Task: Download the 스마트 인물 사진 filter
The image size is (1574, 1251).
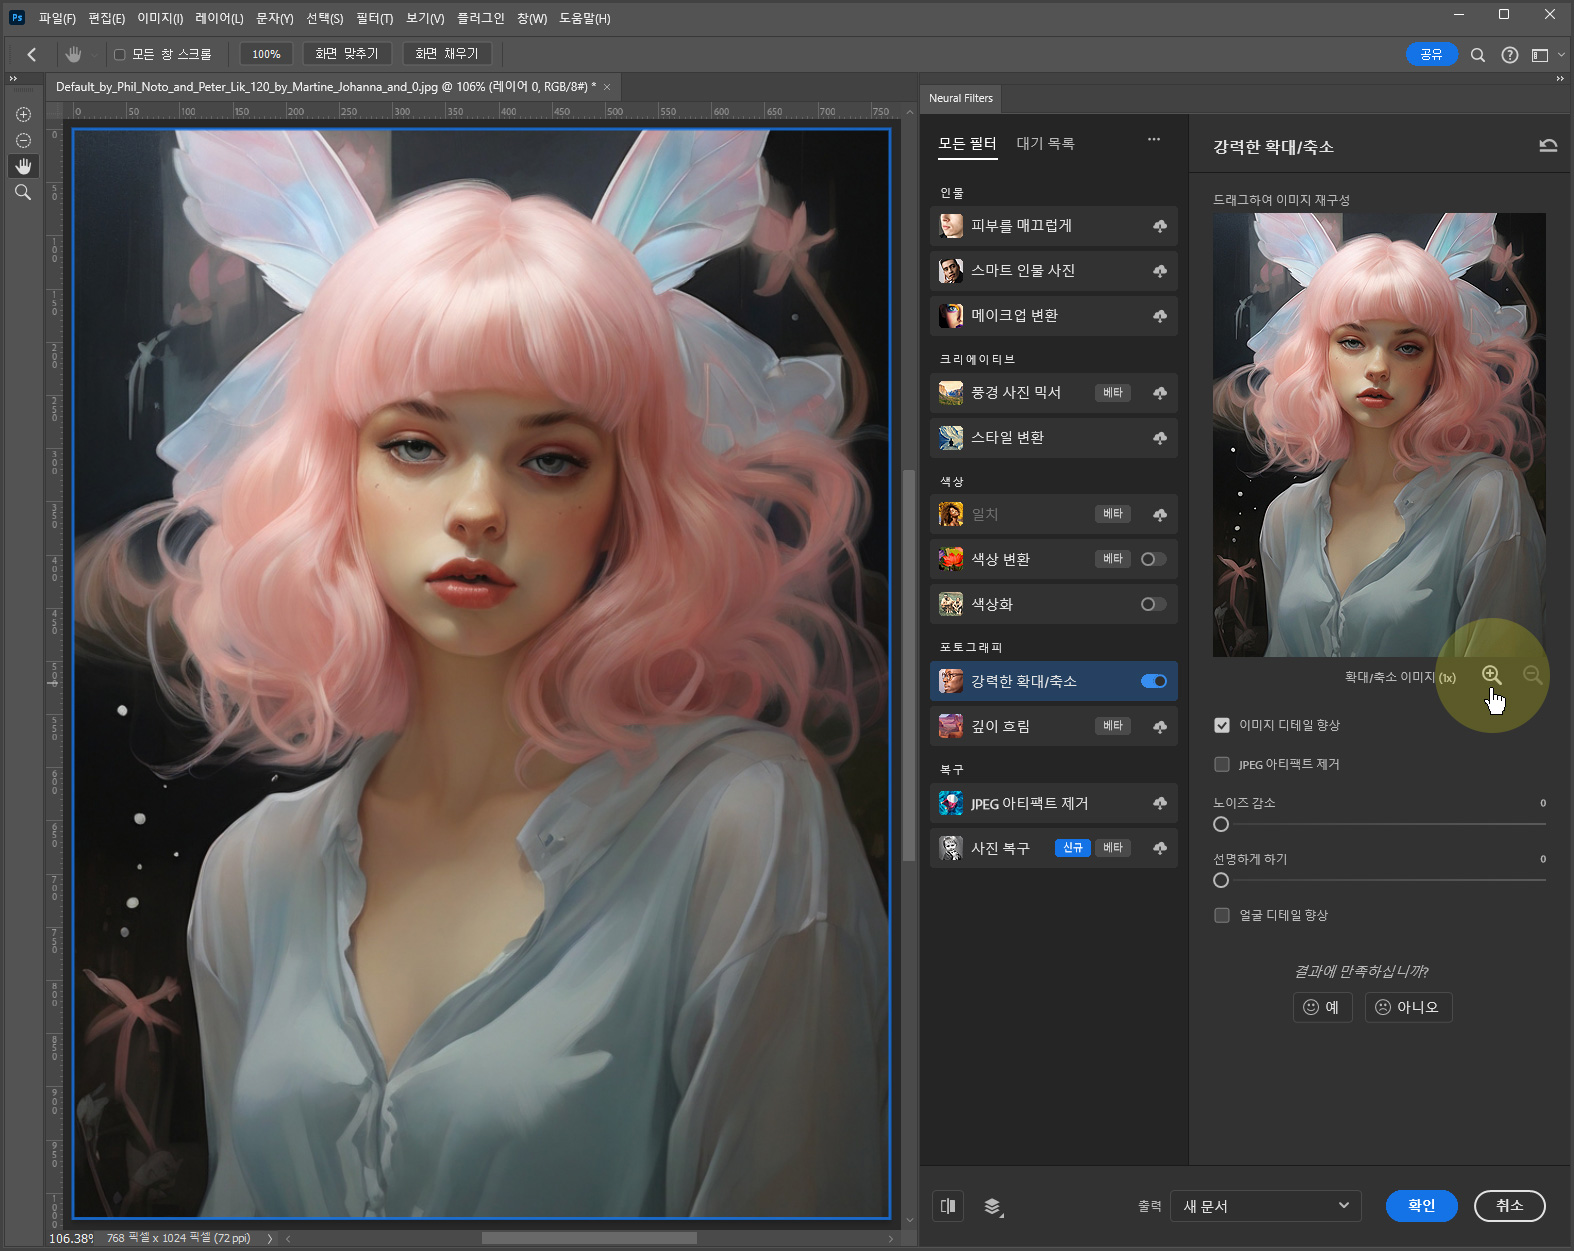Action: pos(1160,271)
